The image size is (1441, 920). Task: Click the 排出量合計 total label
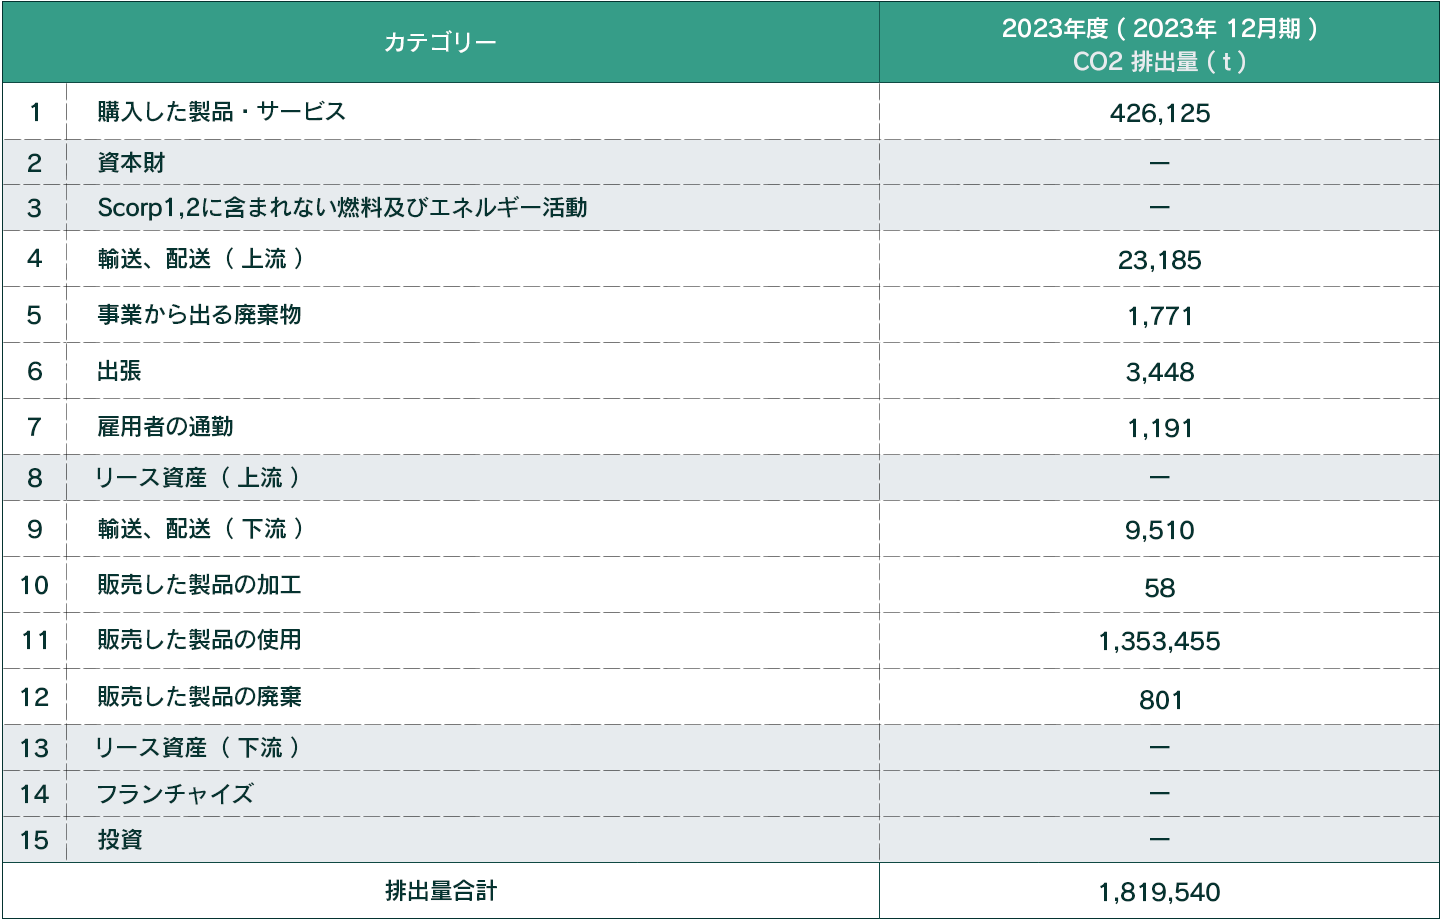441,891
